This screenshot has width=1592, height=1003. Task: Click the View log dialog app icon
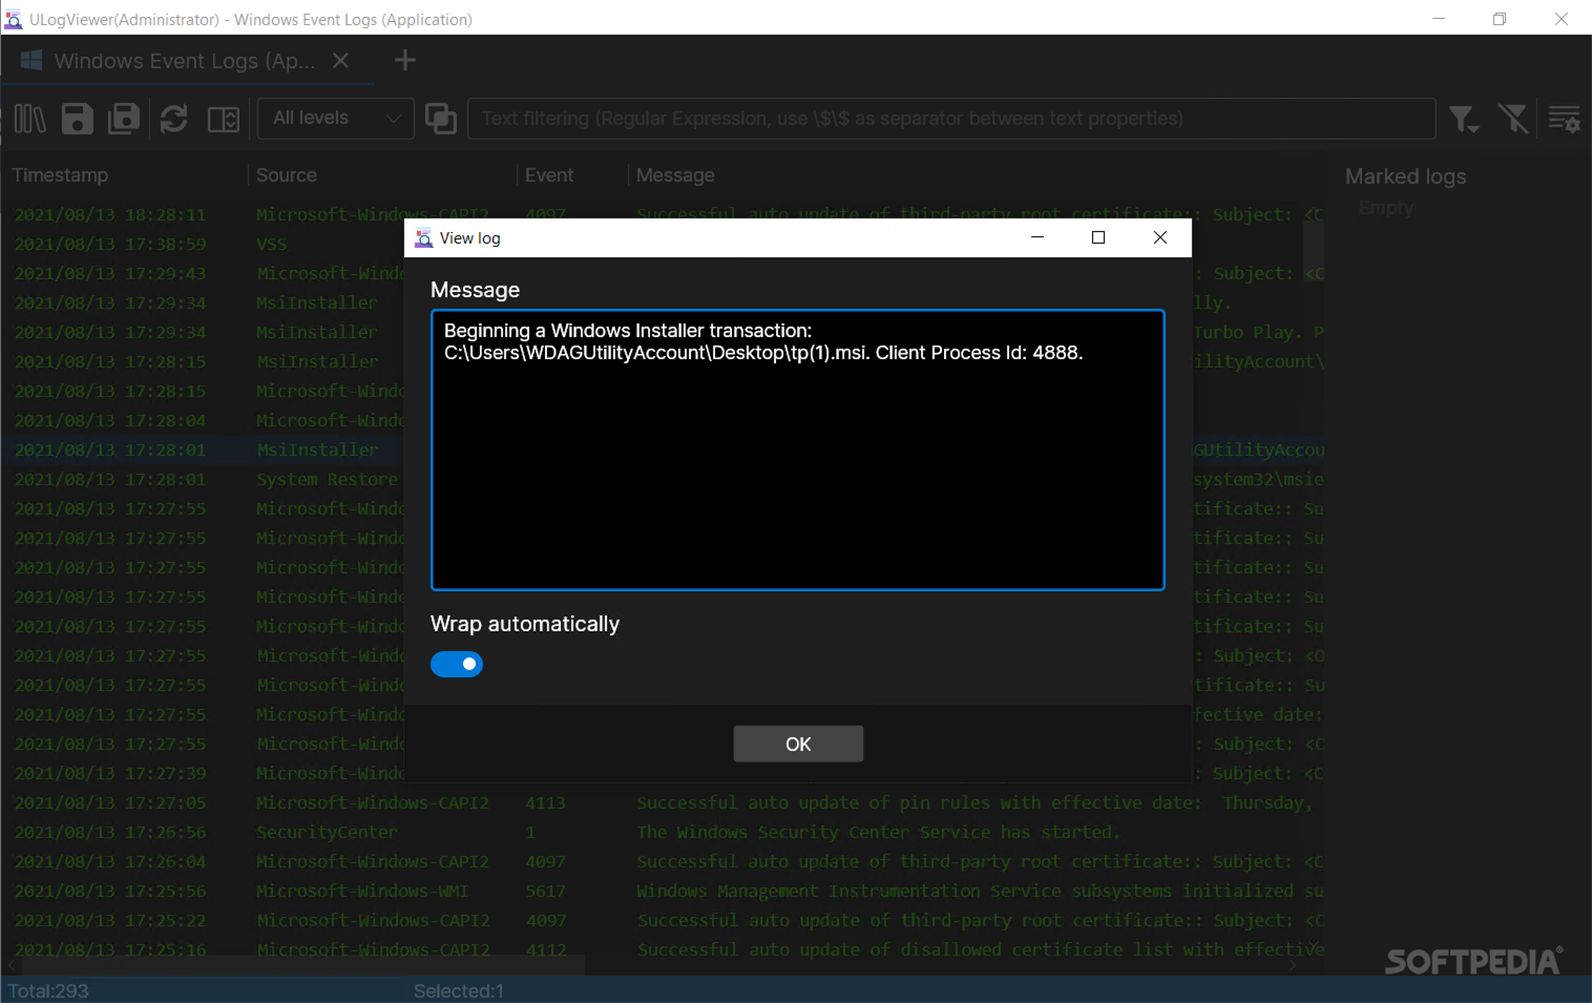tap(424, 238)
